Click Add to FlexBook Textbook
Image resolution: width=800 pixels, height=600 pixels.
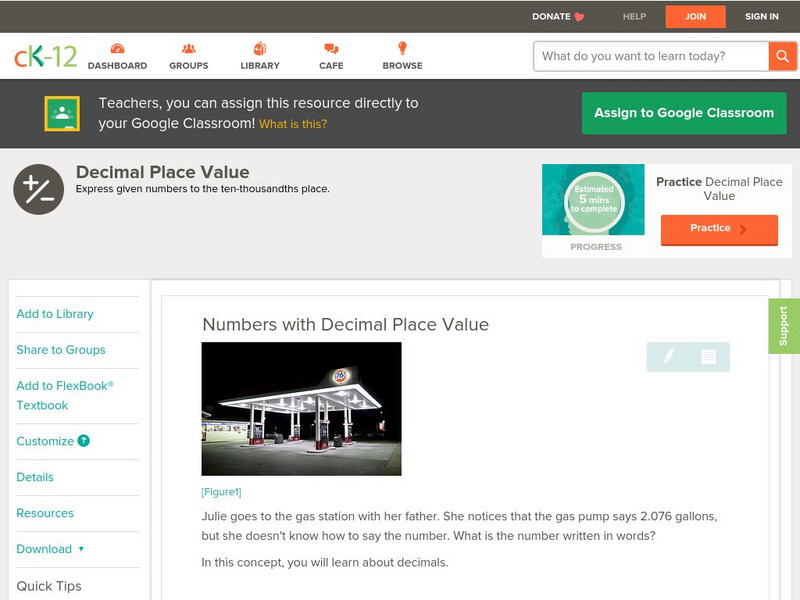coord(65,395)
